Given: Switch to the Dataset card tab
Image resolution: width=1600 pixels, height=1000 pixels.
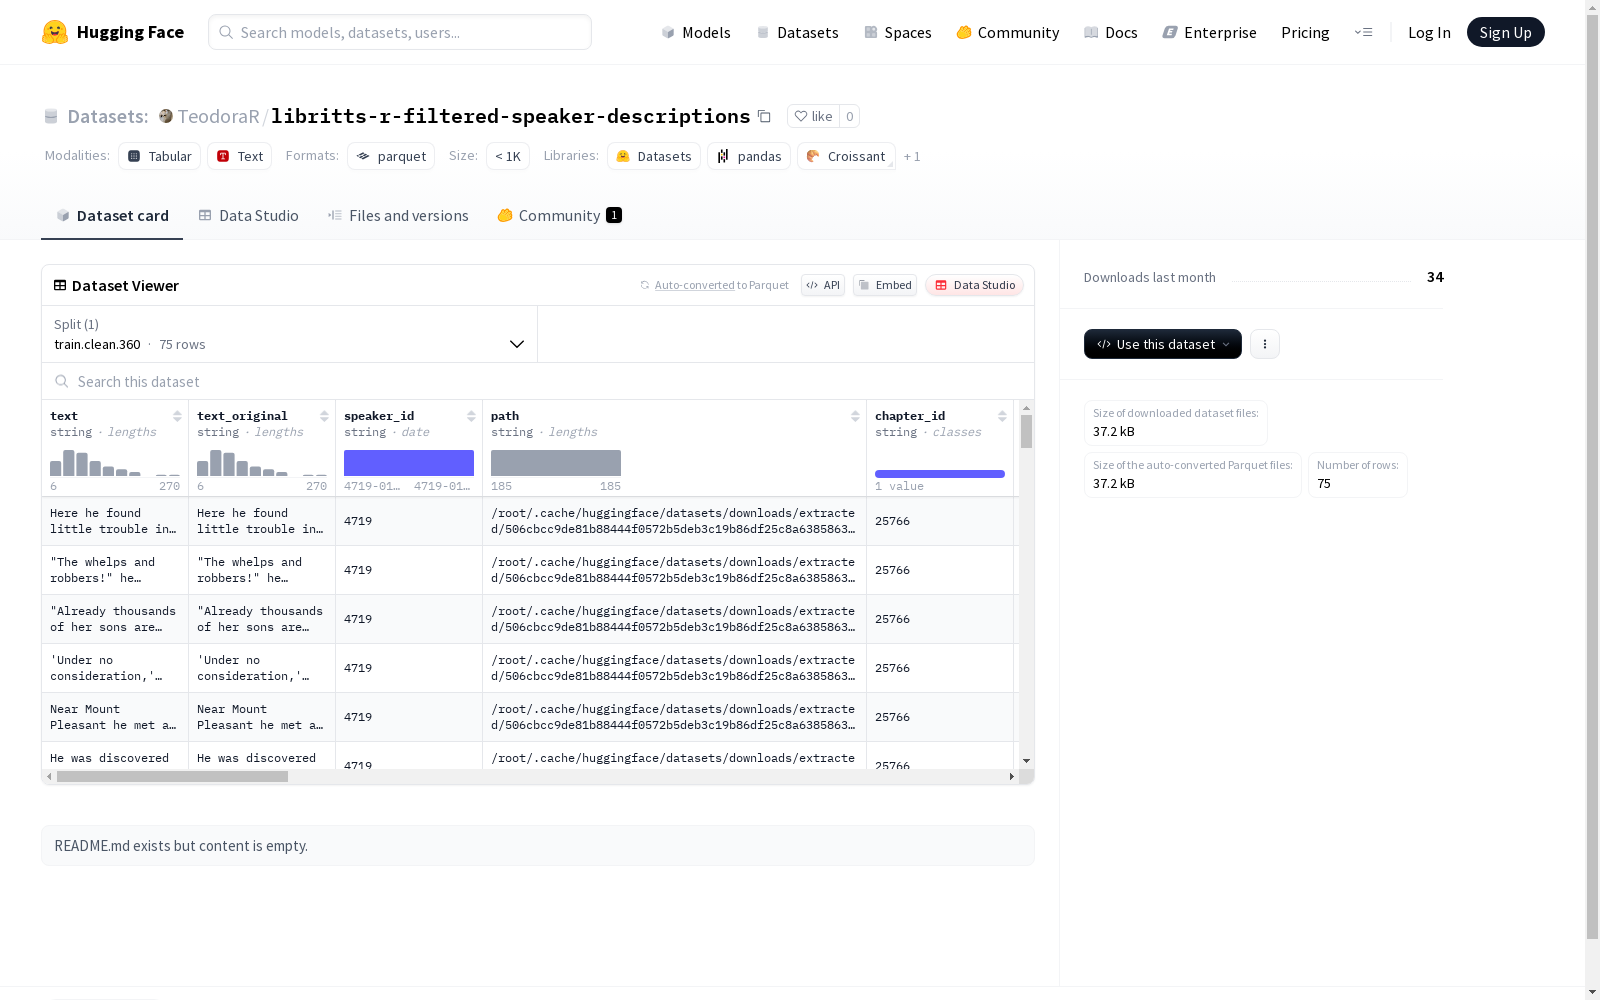Looking at the screenshot, I should click(112, 216).
